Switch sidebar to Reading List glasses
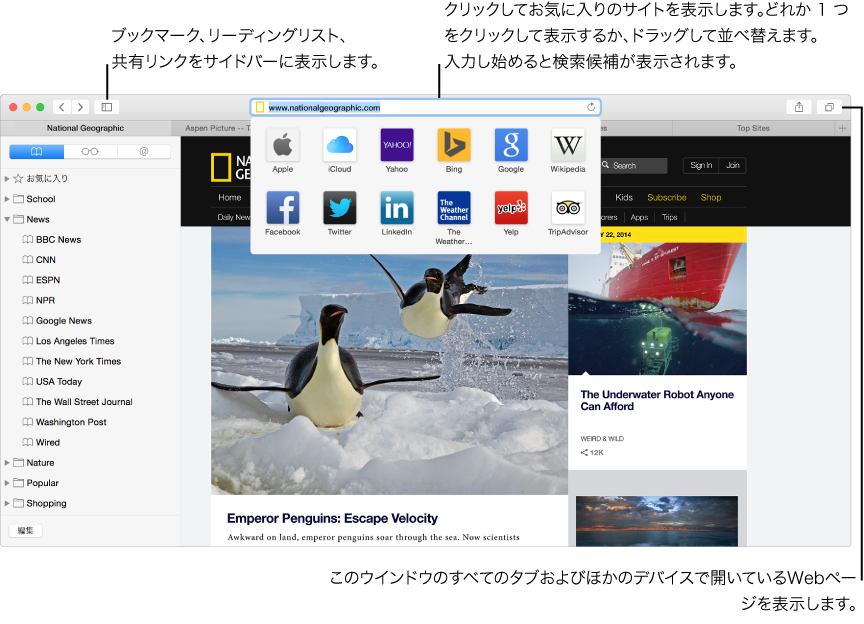This screenshot has width=864, height=624. [90, 152]
